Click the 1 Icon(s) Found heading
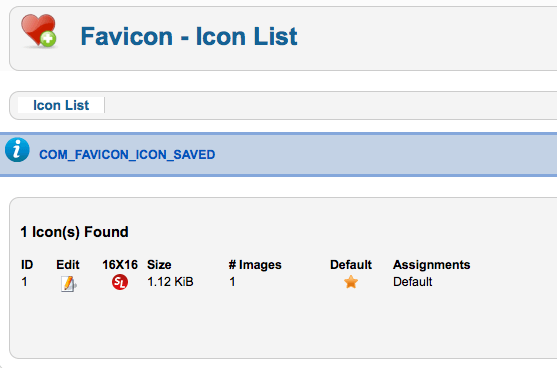The width and height of the screenshot is (557, 368). 75,232
